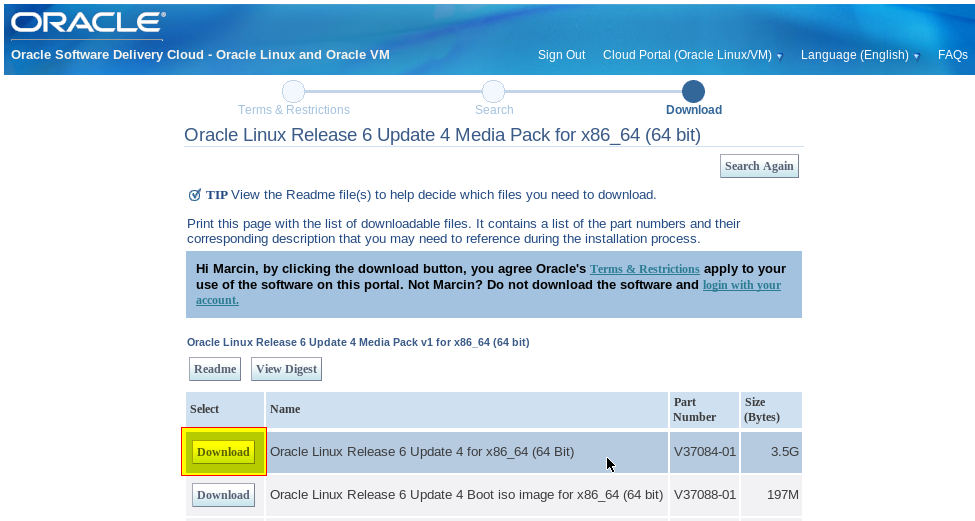Open the Terms & Restrictions link in notice
The width and height of the screenshot is (975, 521).
coord(645,269)
